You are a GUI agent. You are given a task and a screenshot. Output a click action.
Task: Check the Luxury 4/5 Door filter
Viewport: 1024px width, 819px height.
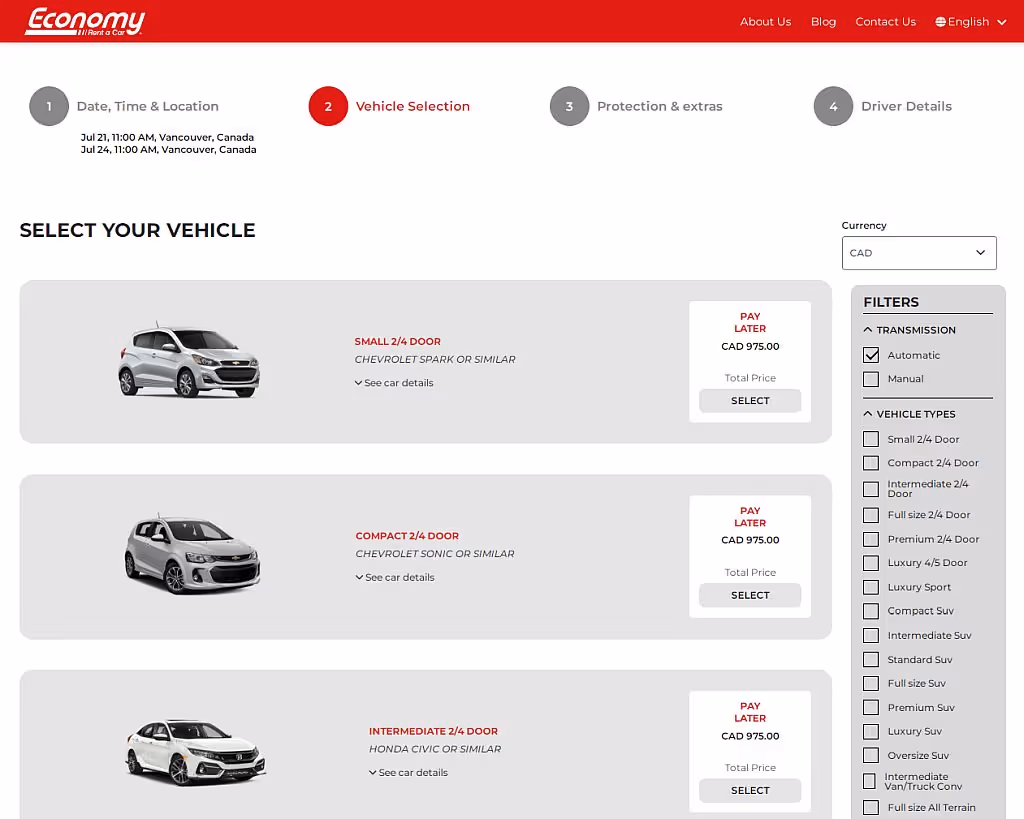tap(871, 563)
